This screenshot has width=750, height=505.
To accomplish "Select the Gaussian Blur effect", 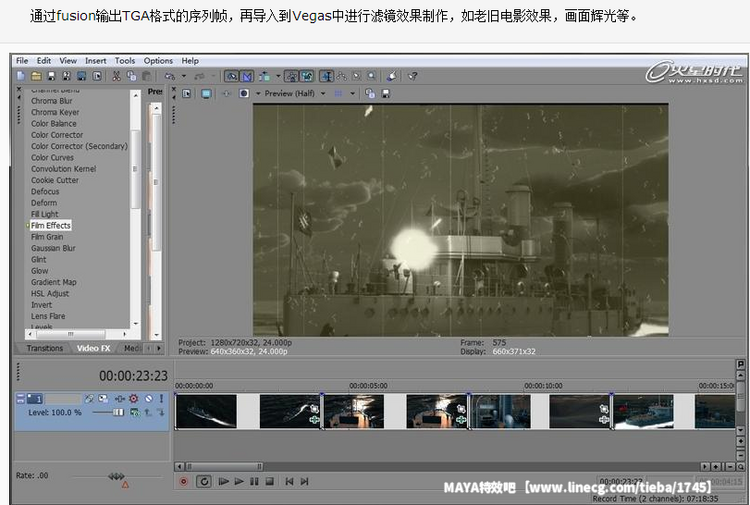I will (53, 248).
